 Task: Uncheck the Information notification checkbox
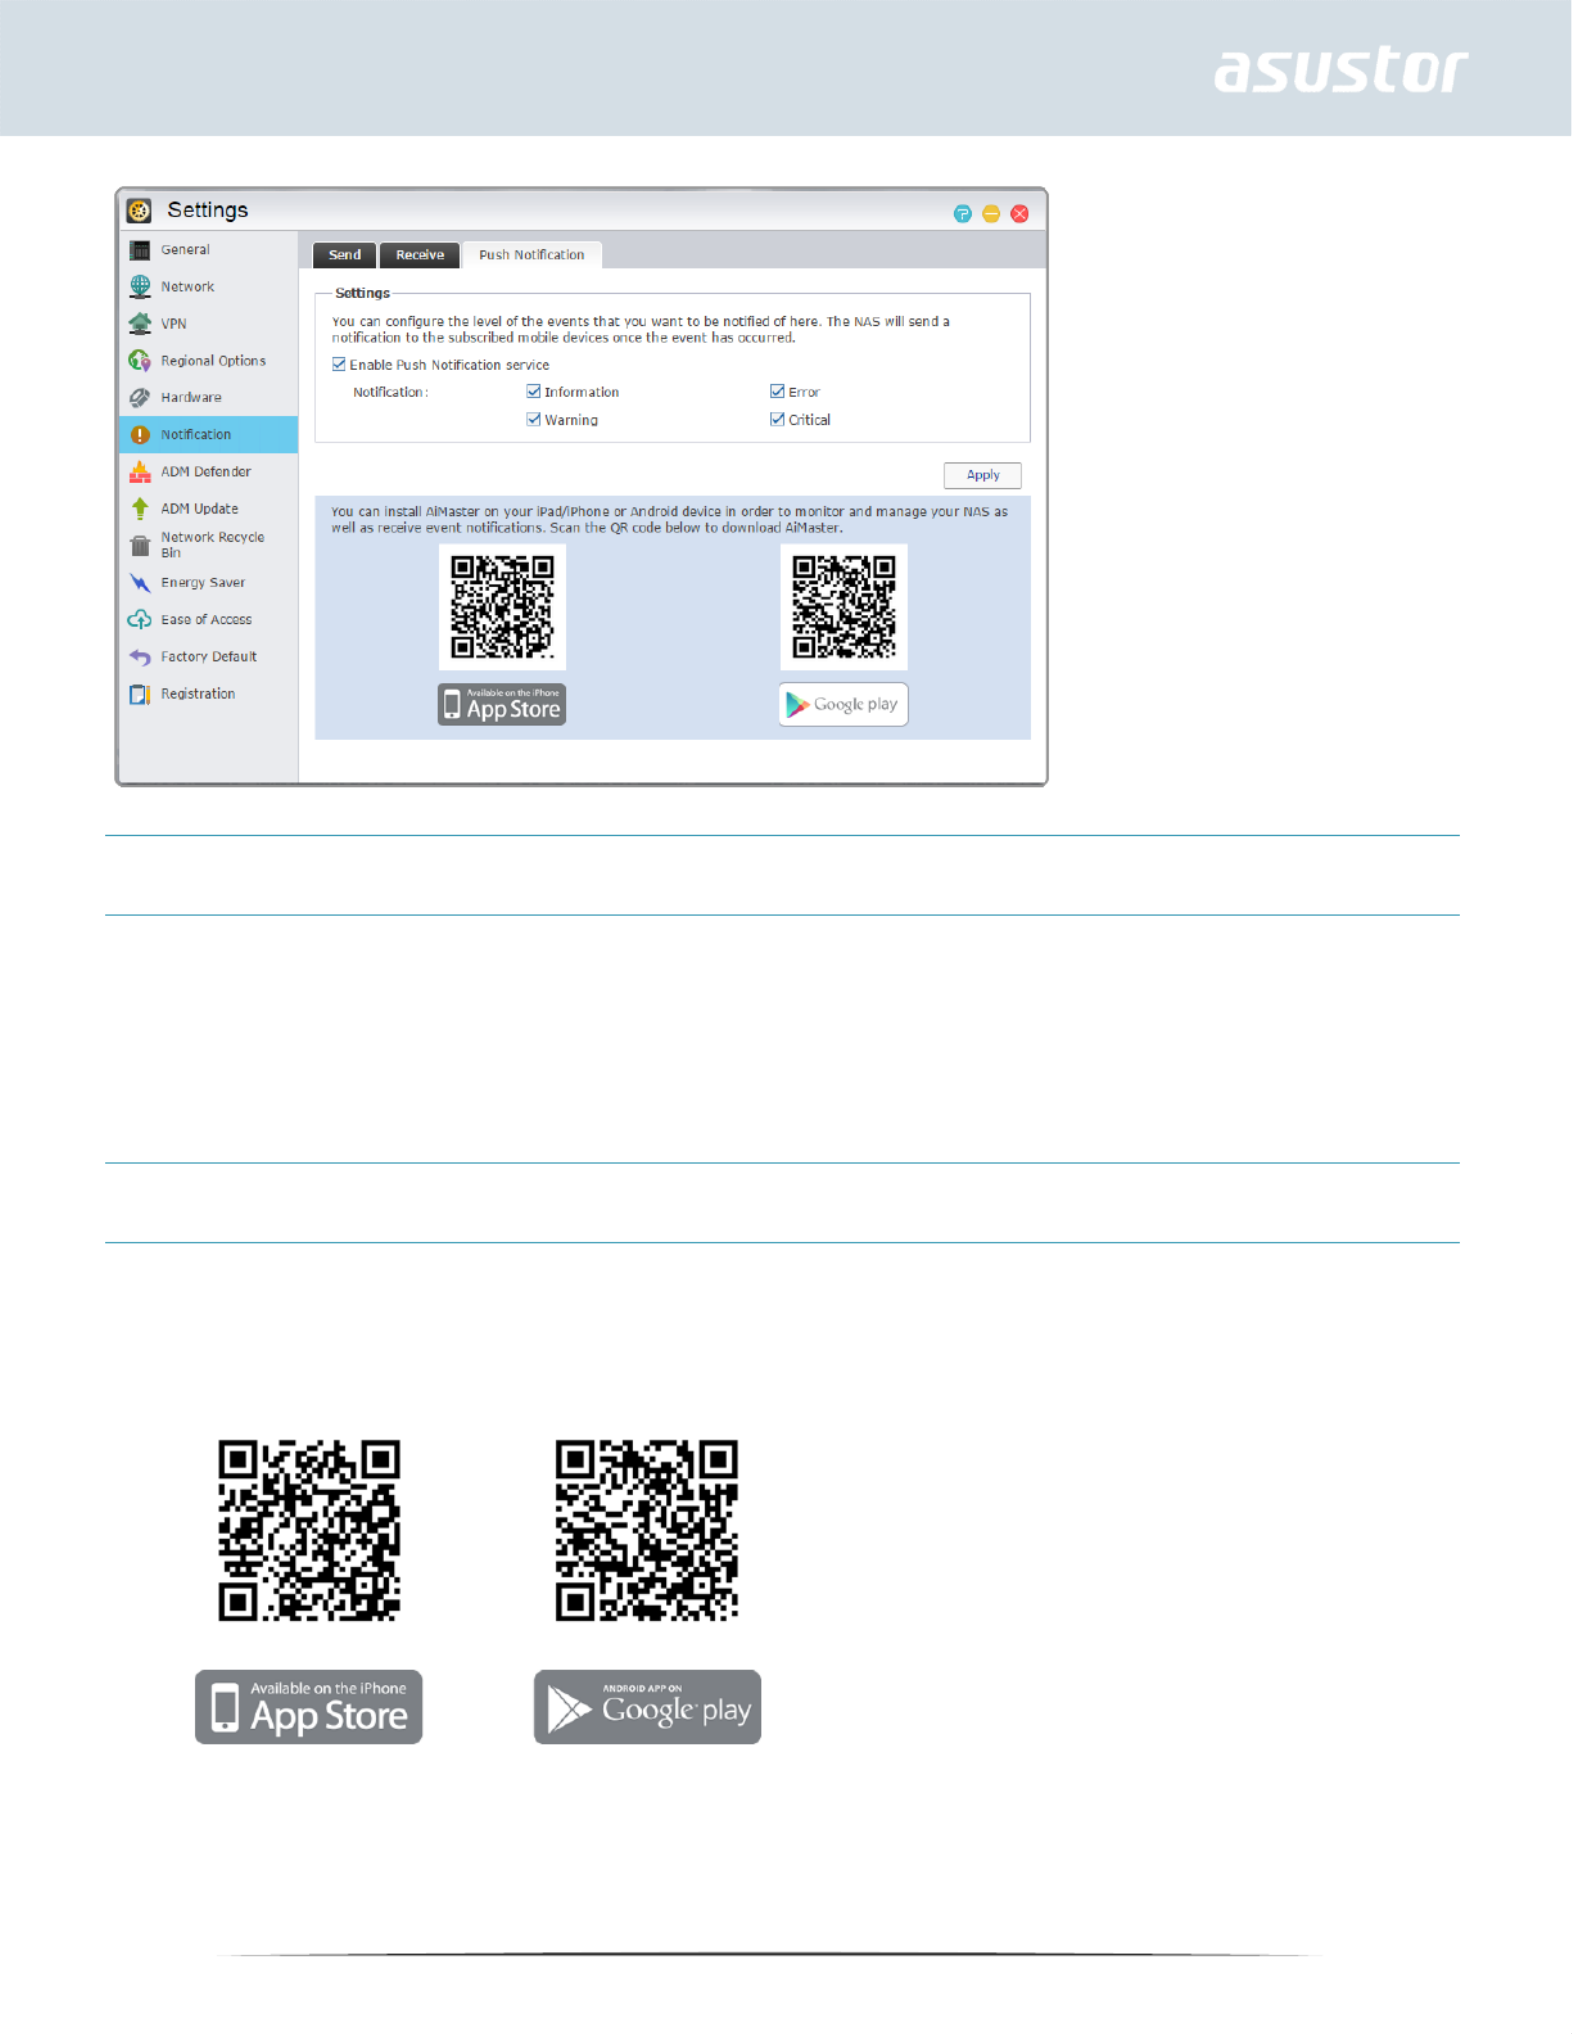(x=534, y=392)
